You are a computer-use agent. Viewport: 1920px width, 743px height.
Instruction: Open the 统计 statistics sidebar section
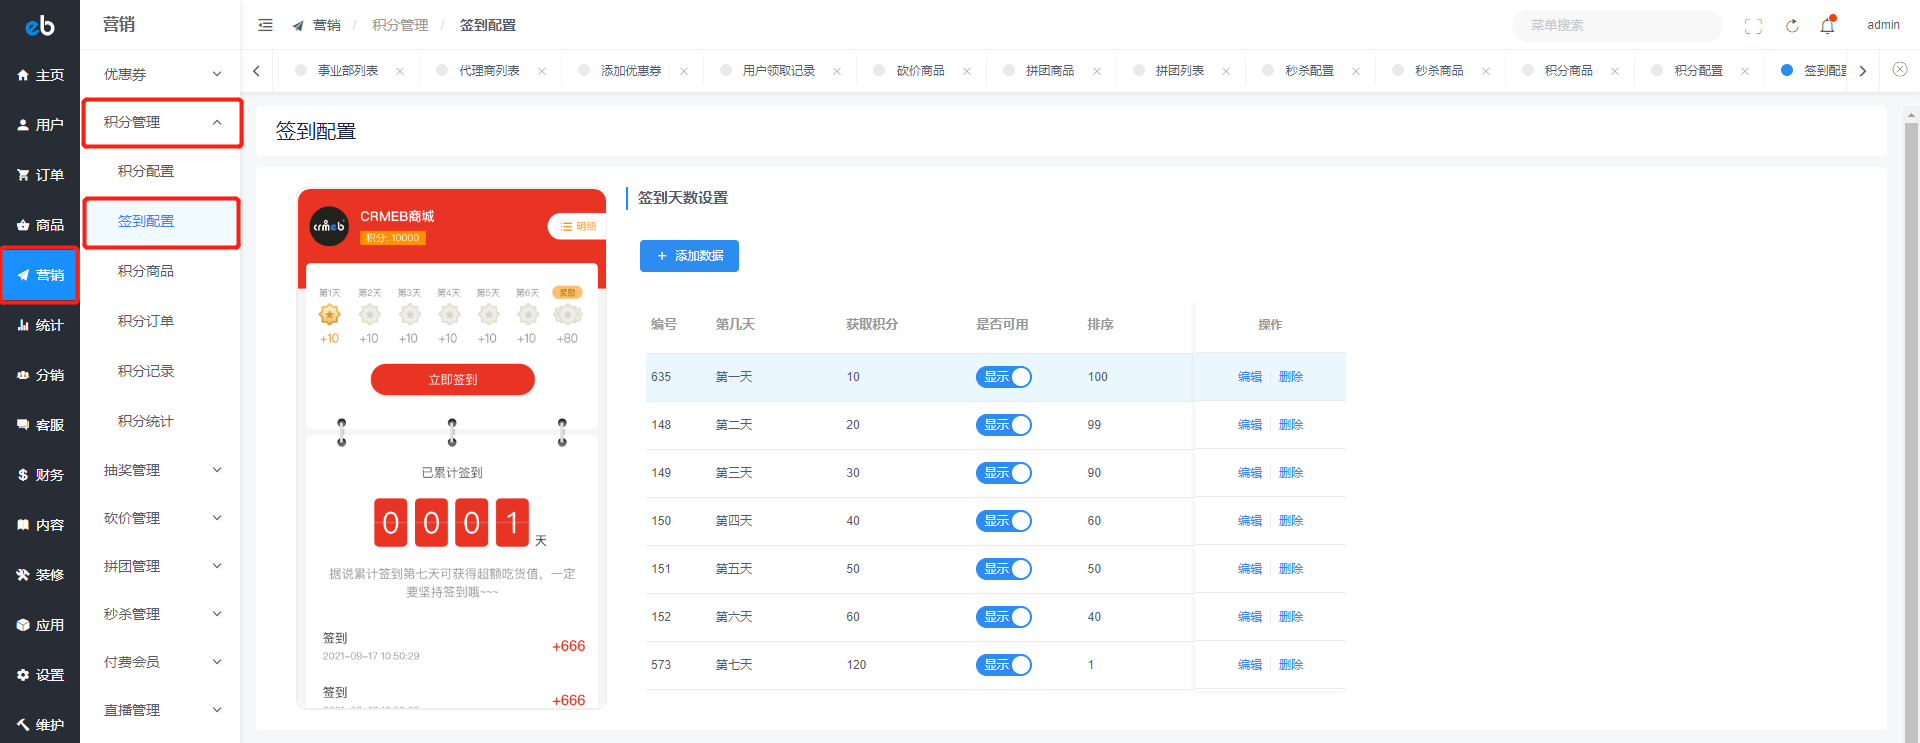click(40, 325)
